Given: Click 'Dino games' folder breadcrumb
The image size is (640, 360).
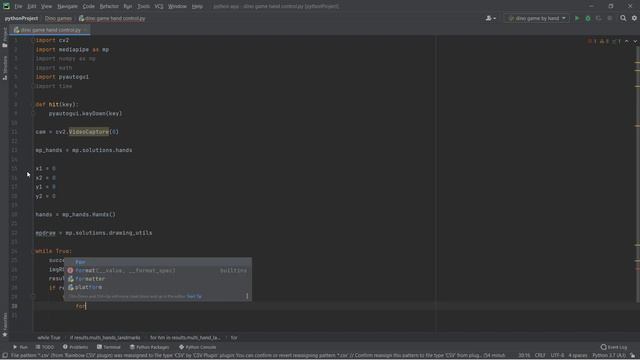Looking at the screenshot, I should tap(58, 18).
